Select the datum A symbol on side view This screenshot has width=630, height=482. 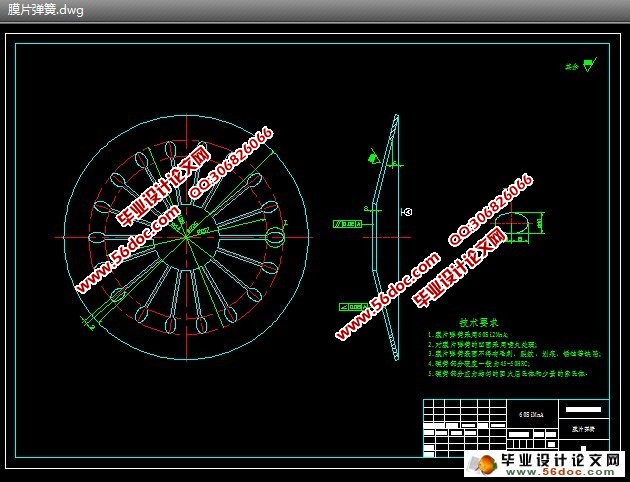[407, 212]
